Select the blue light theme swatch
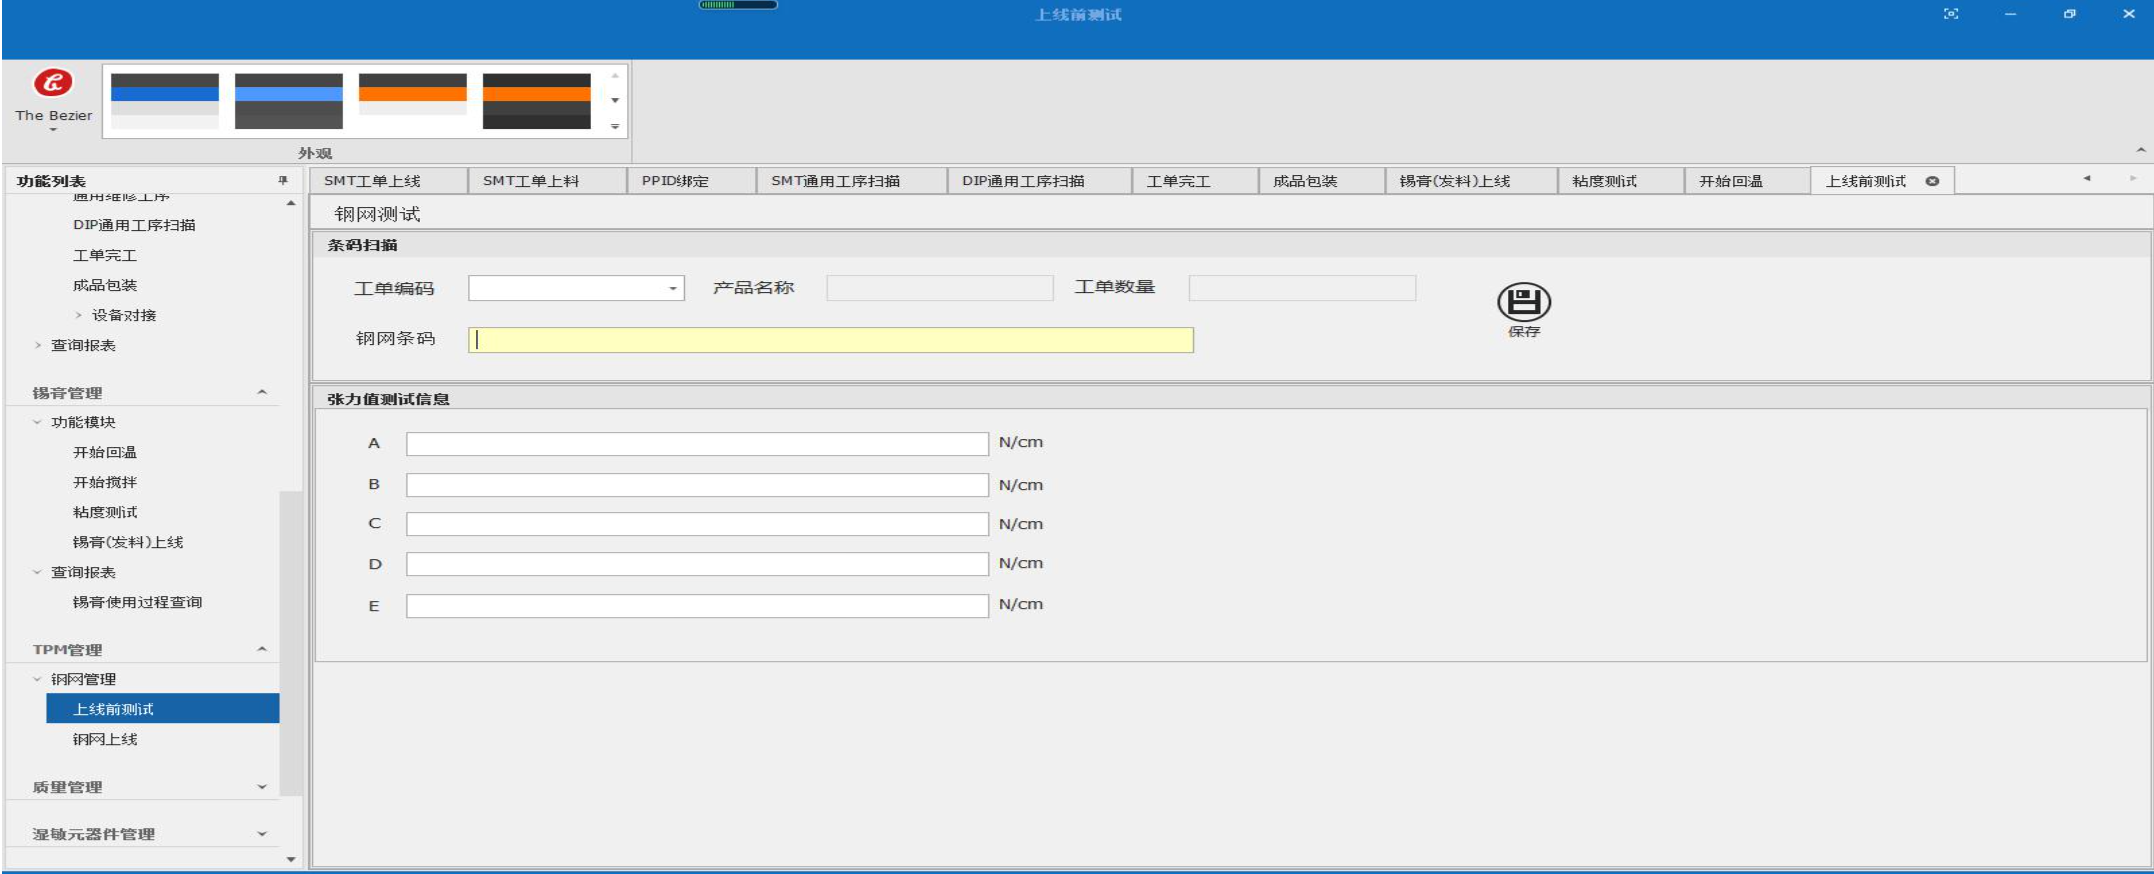 point(165,101)
